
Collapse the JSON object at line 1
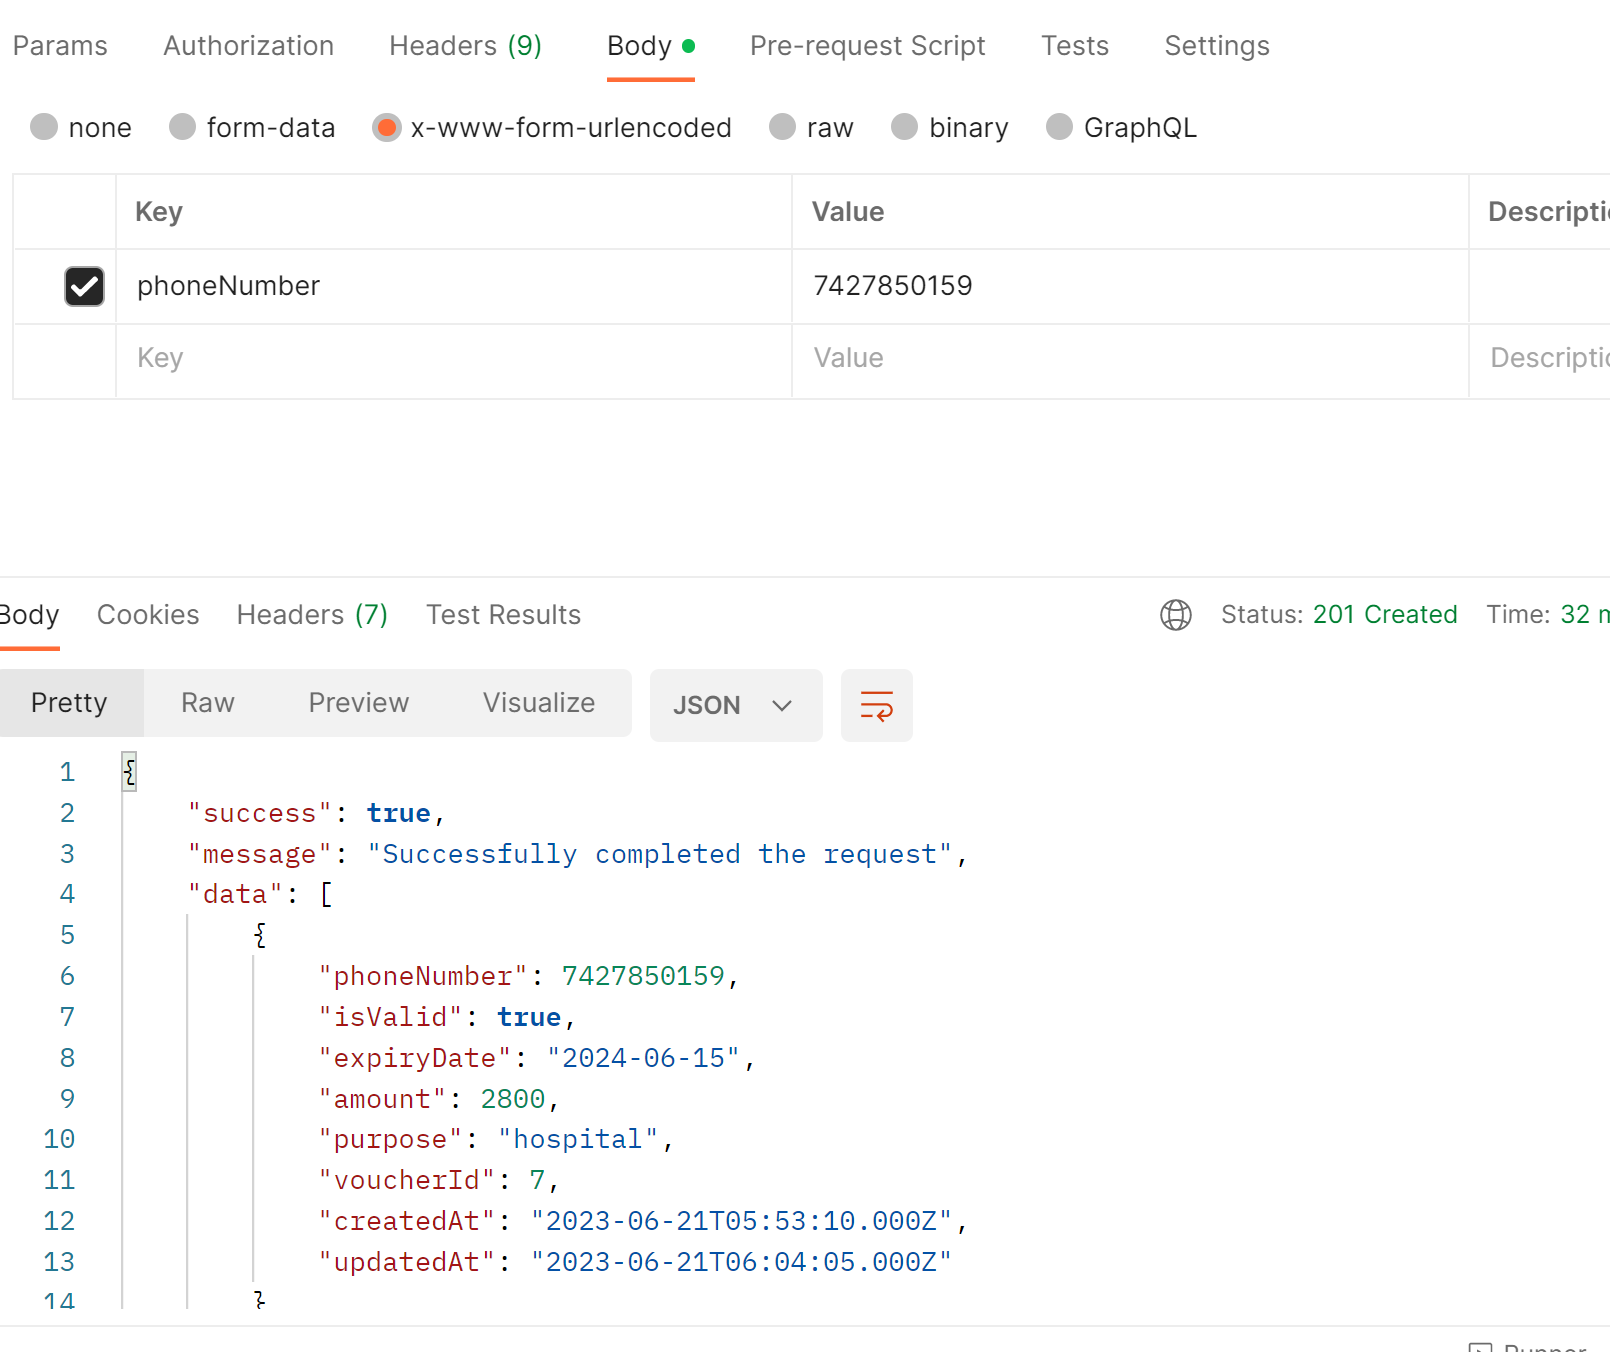point(129,771)
